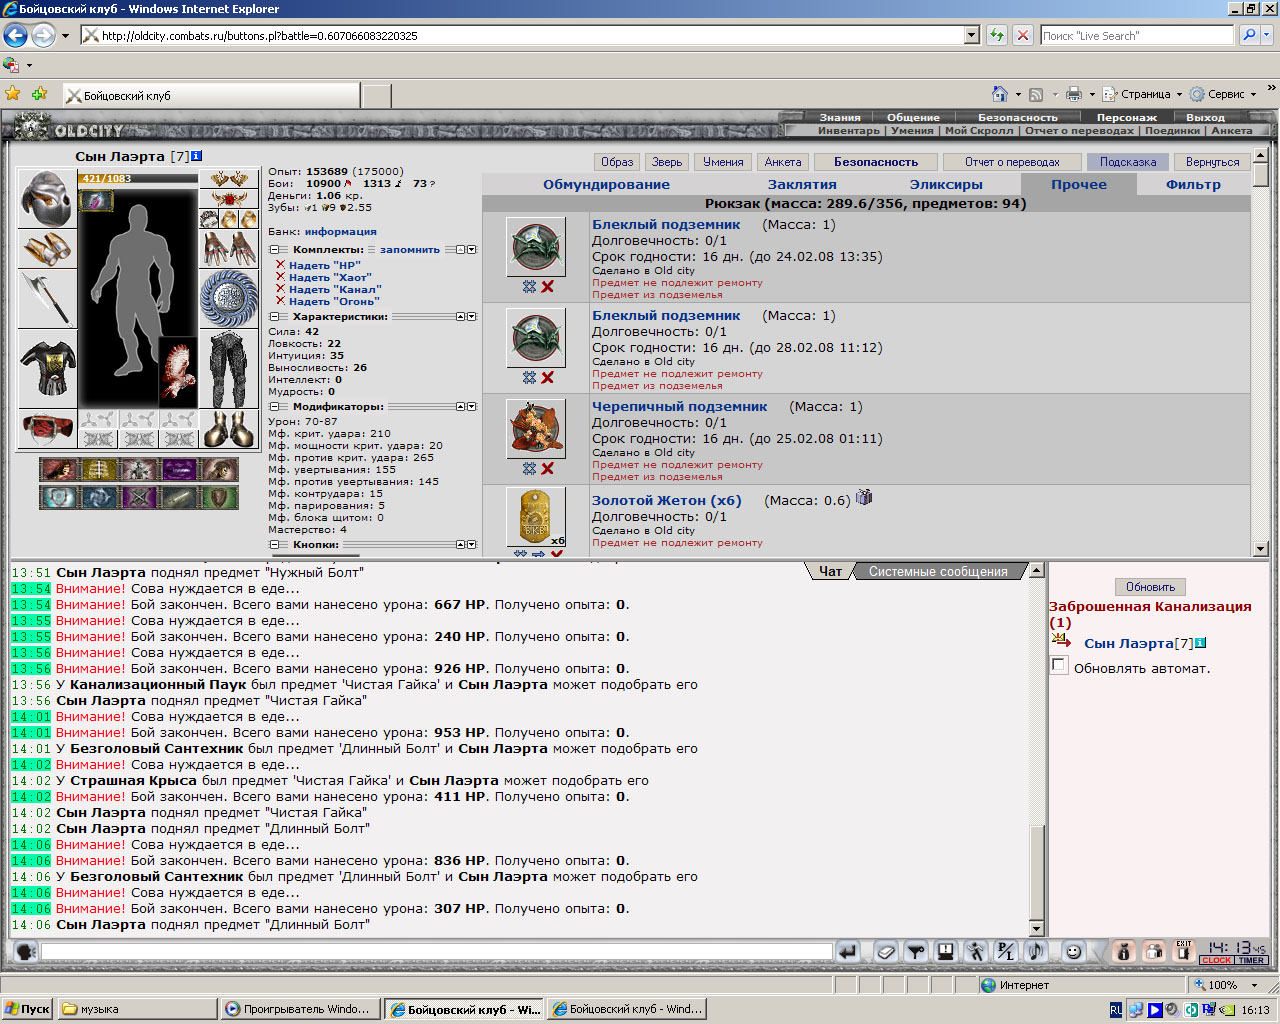Delete the Черепичный подземник item with red X
Screen dimensions: 1280x1024
coord(547,469)
